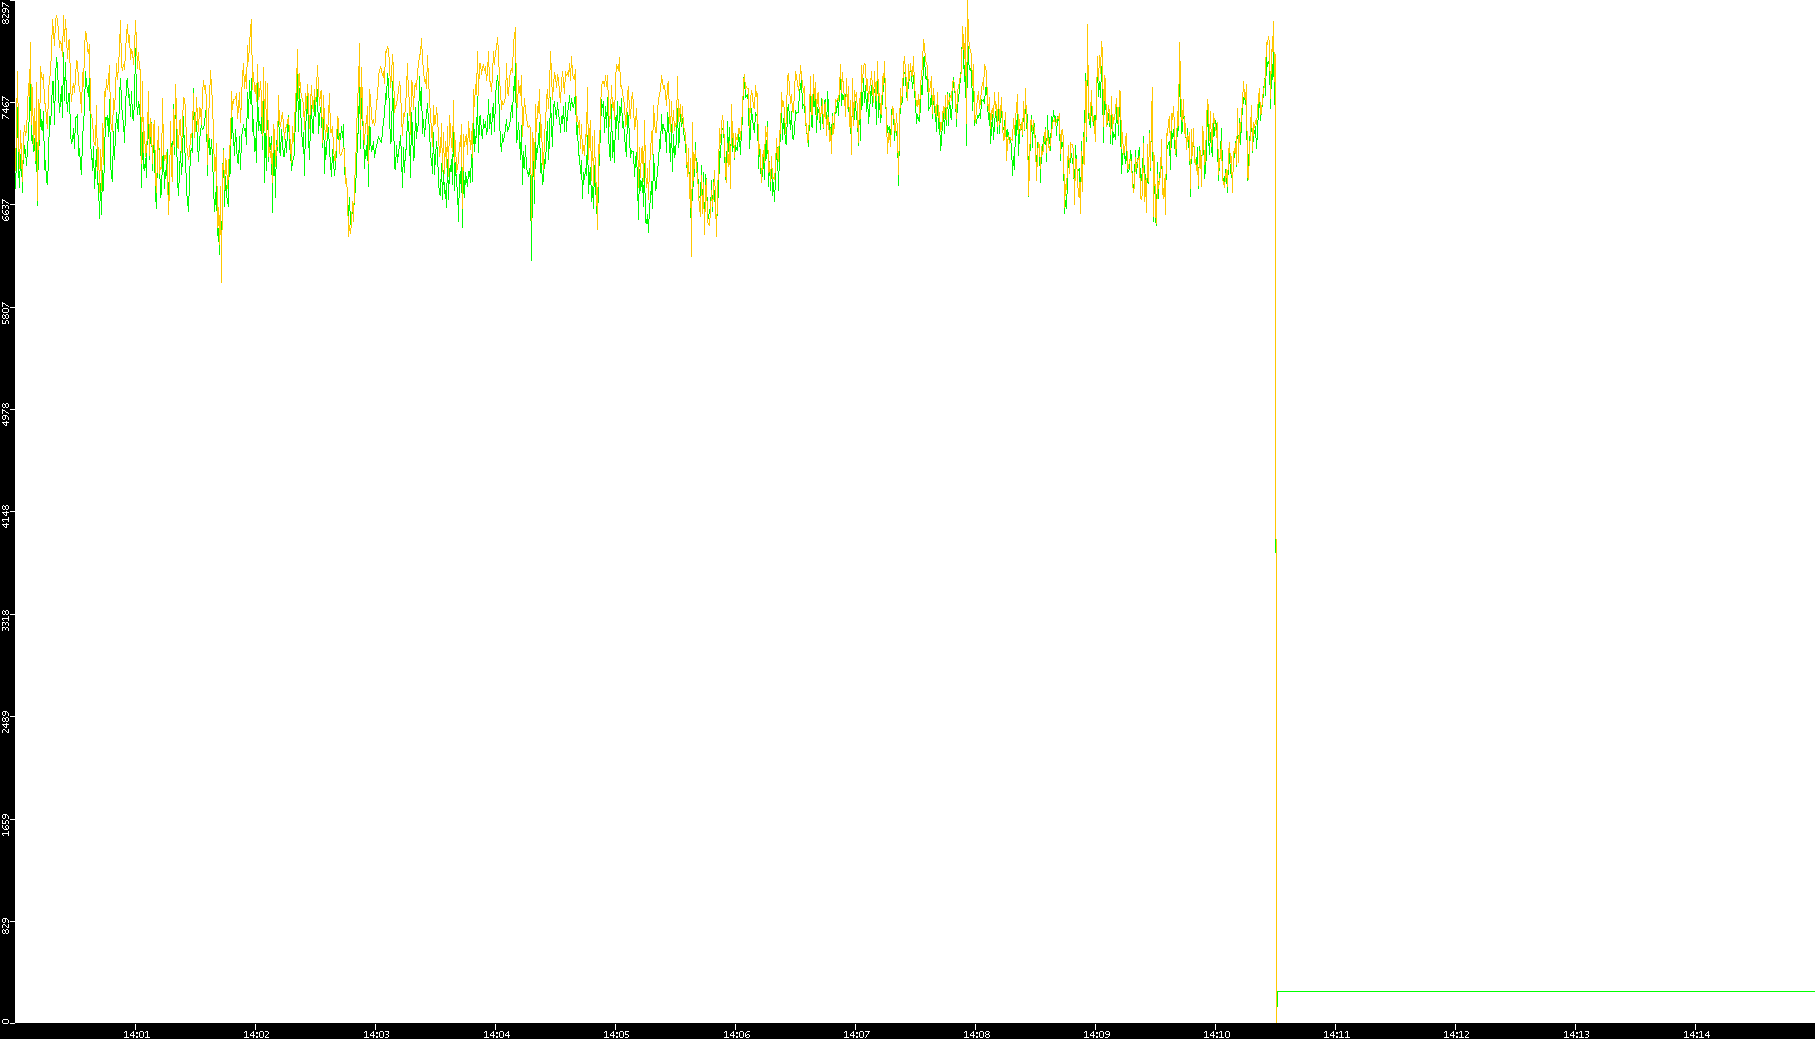Select the 14:12 time axis marker
Viewport: 1815px width, 1039px height.
pos(1456,1034)
